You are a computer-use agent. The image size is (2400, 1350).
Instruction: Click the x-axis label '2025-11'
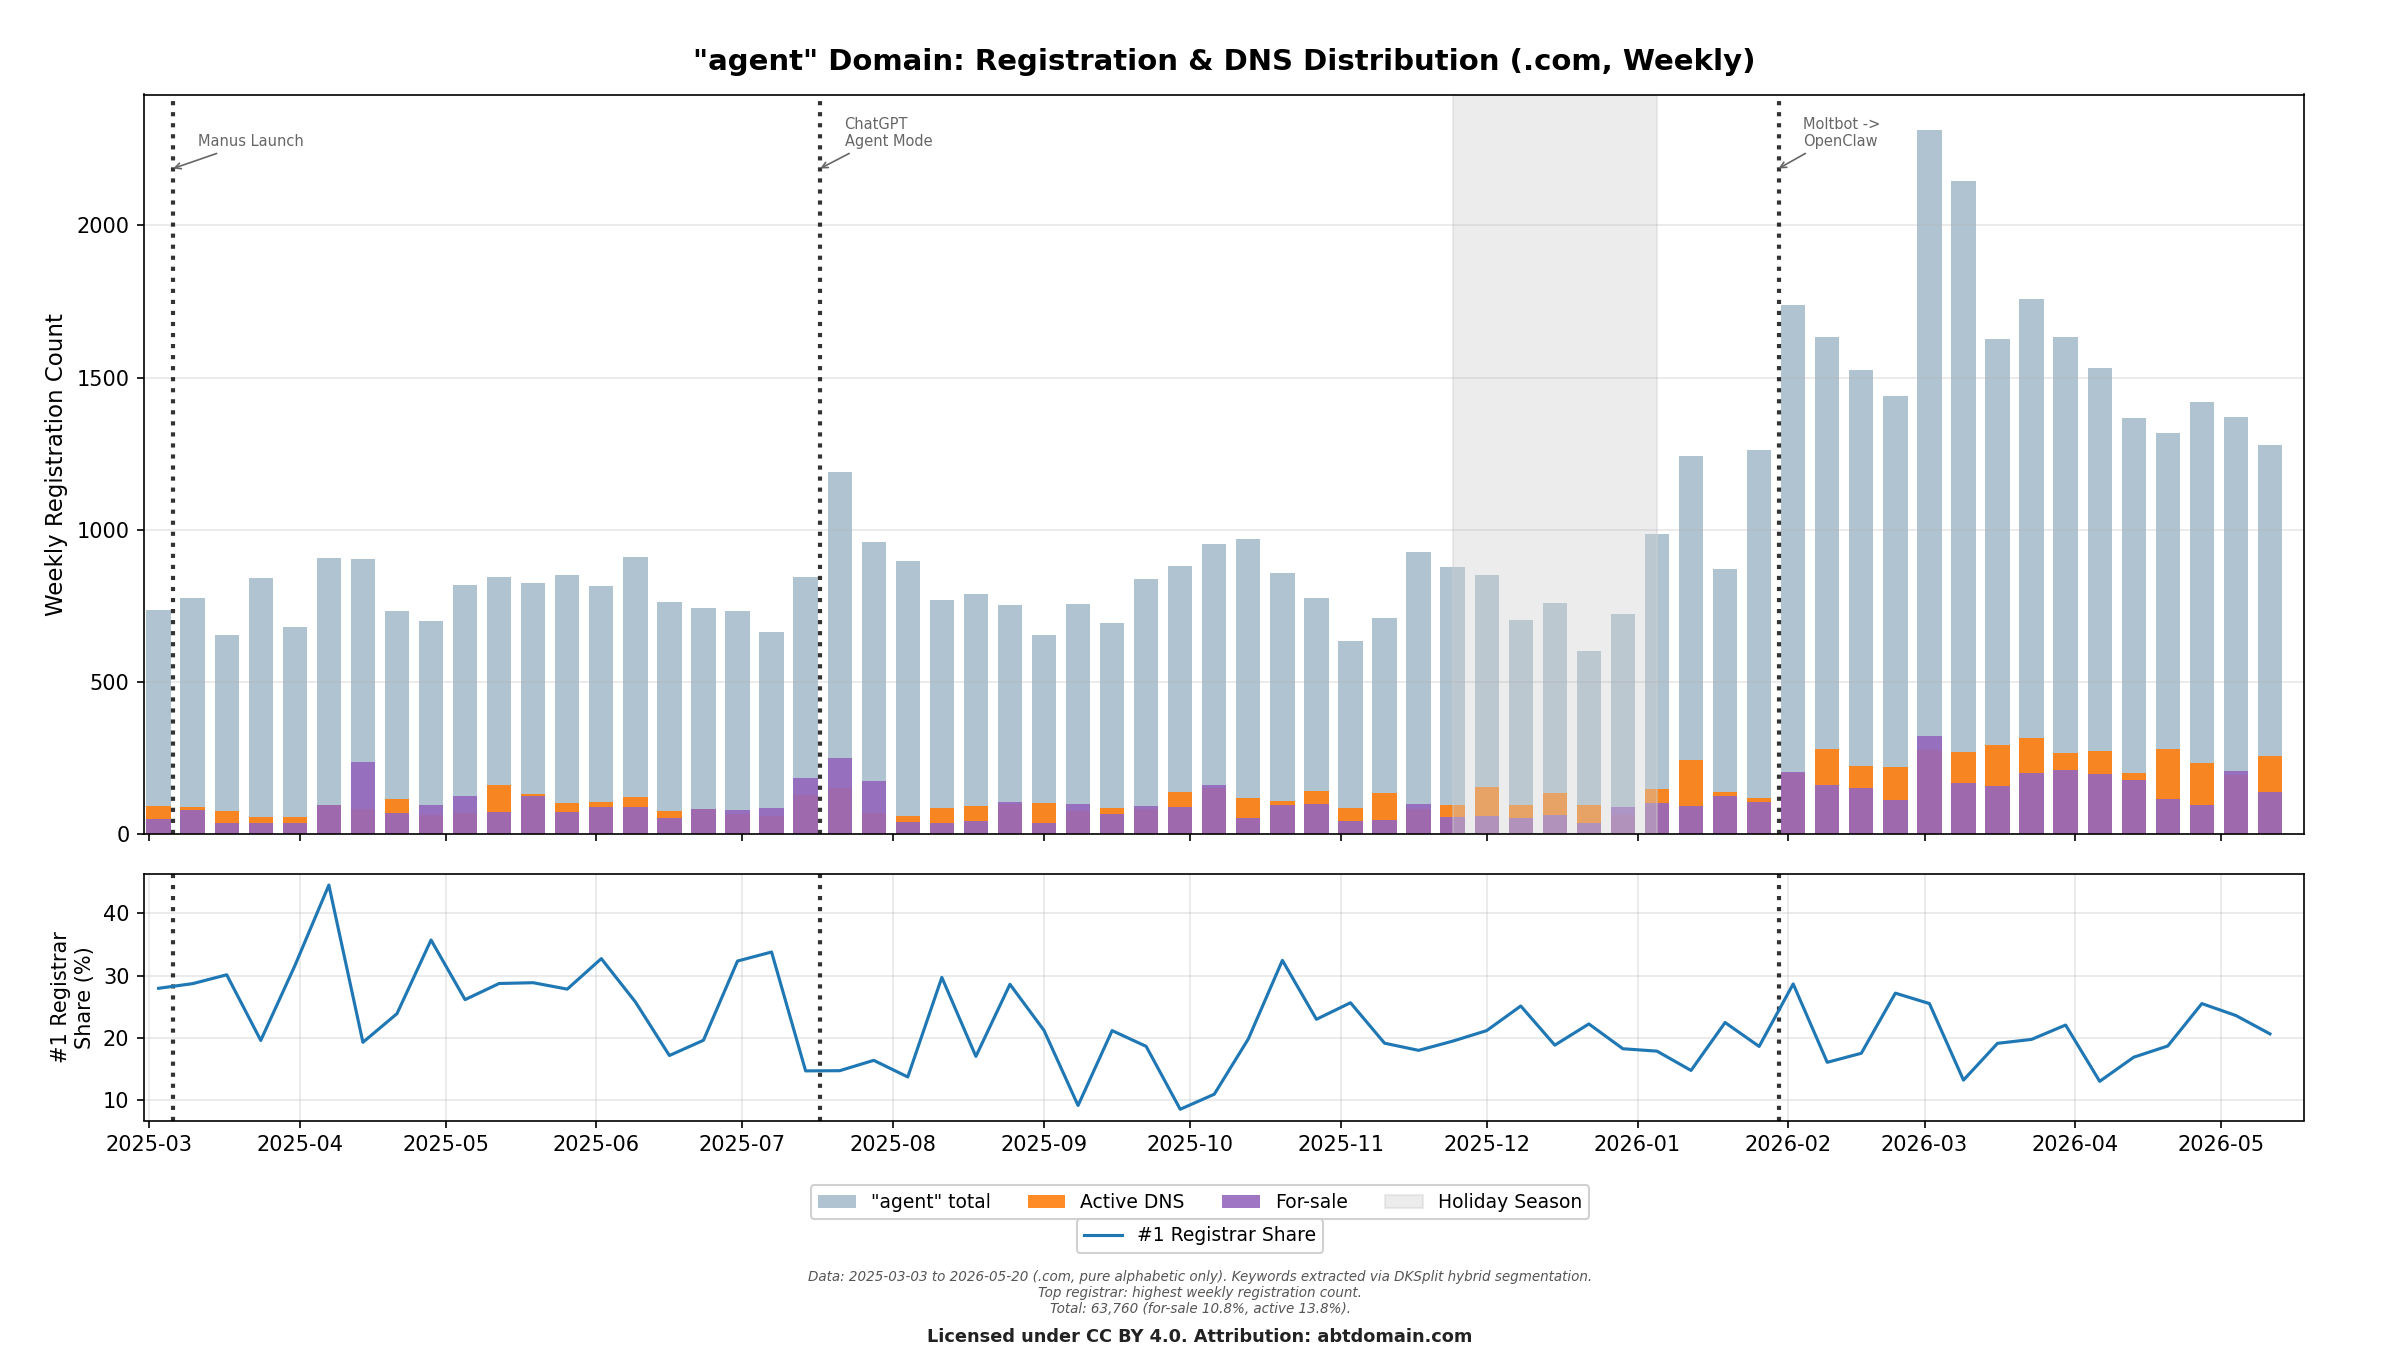[1341, 1144]
